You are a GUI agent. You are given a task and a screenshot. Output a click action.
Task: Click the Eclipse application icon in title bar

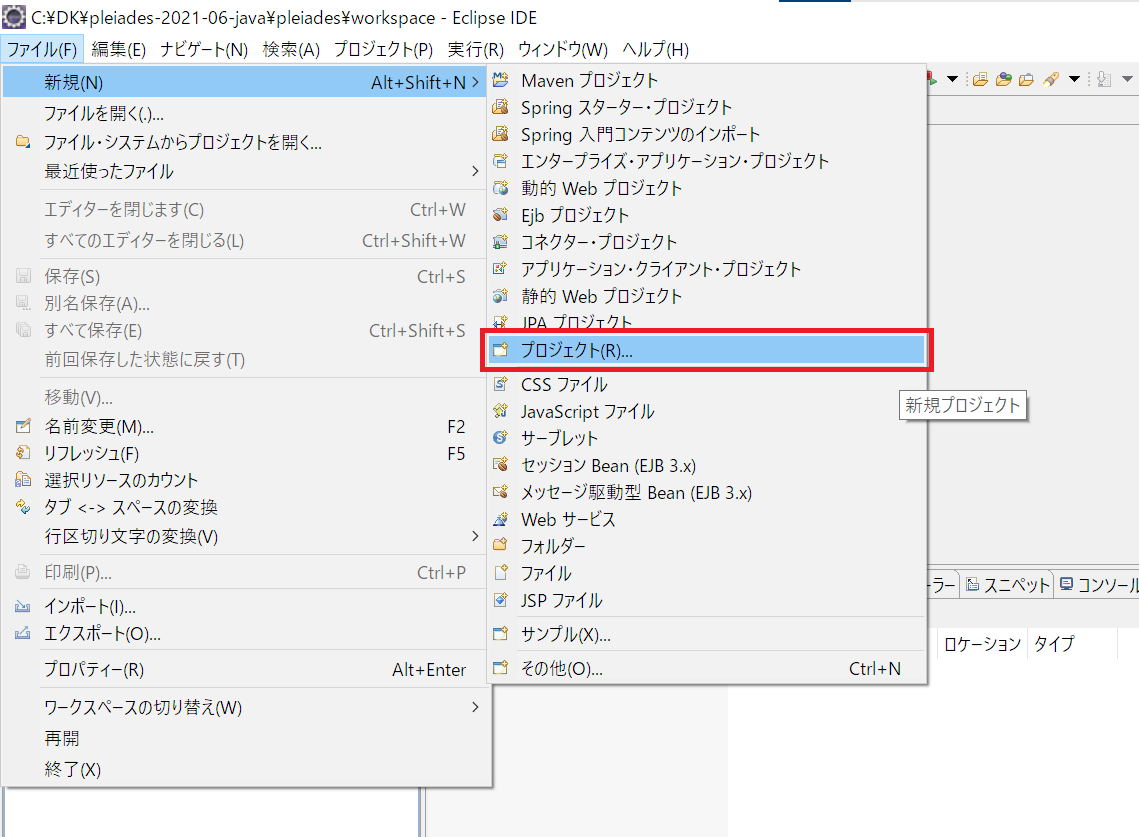tap(14, 17)
